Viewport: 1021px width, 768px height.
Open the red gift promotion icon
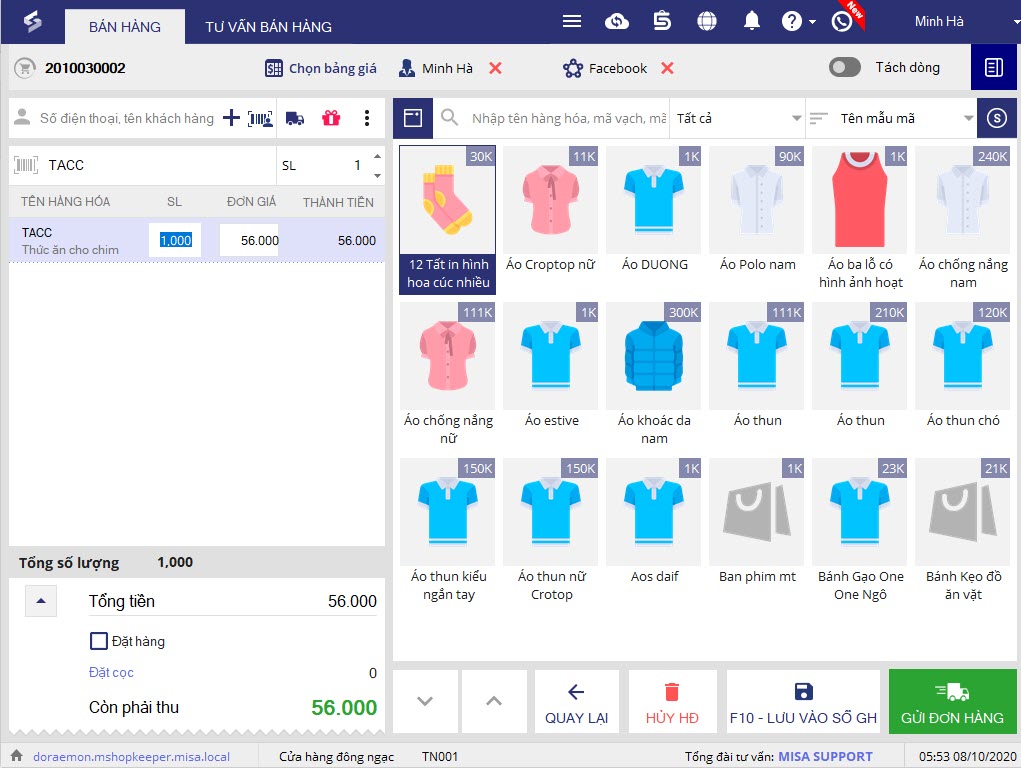click(x=331, y=118)
